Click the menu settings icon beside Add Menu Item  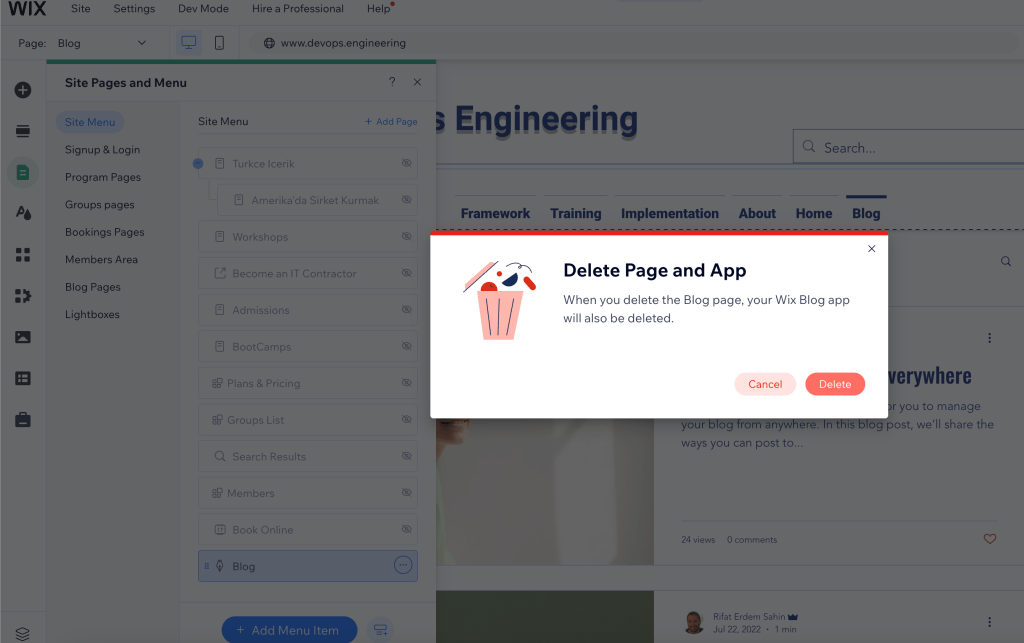[381, 630]
